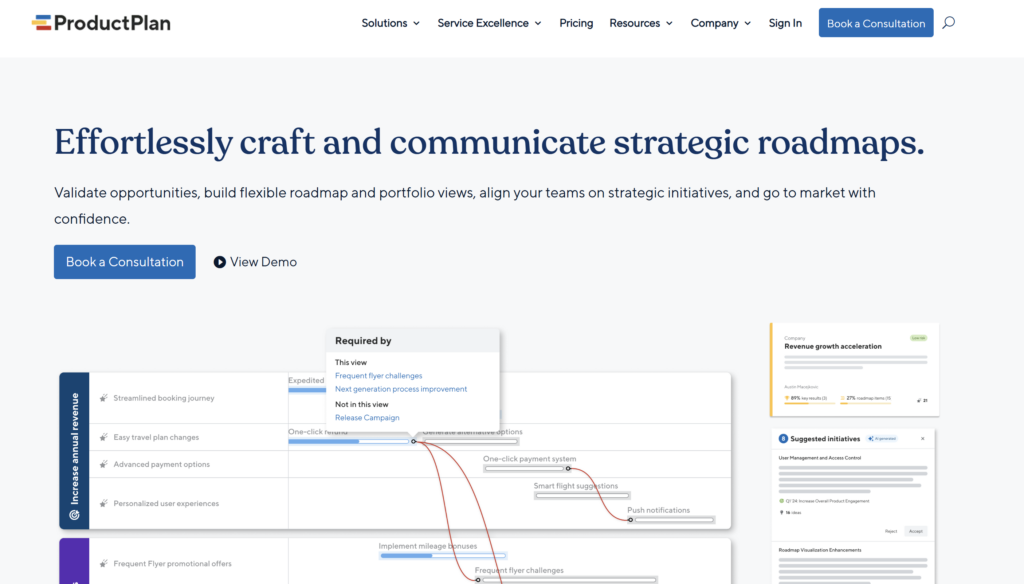Viewport: 1024px width, 584px height.
Task: Open the search magnifier icon
Action: [x=948, y=23]
